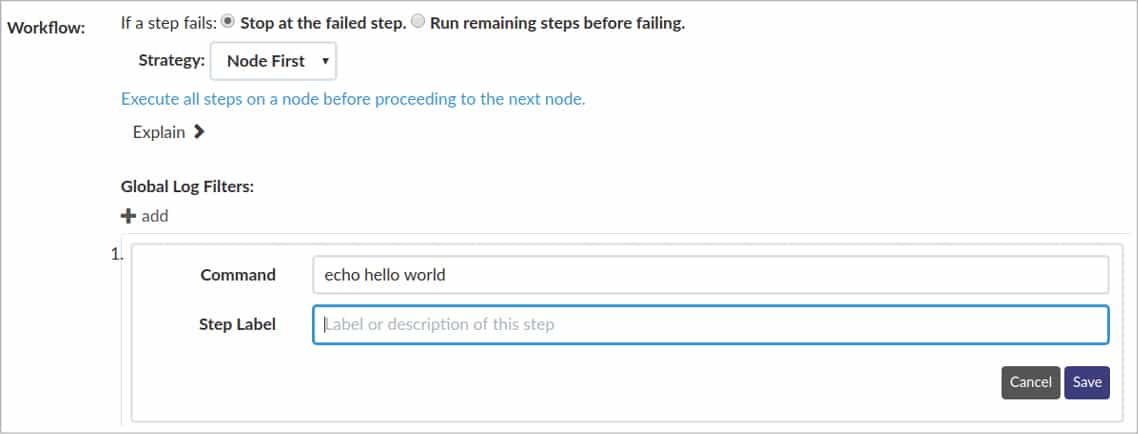Focus the Step Label input field
The width and height of the screenshot is (1138, 434).
[710, 325]
